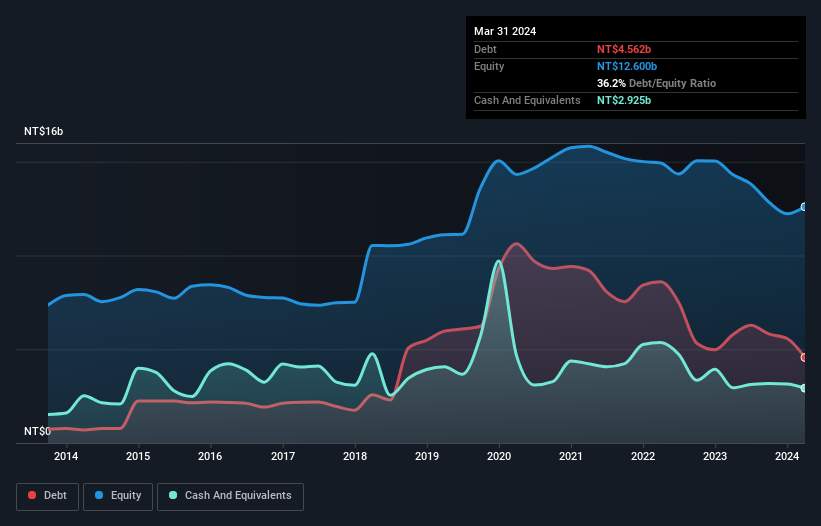Click the Cash value NT$2.925b
The height and width of the screenshot is (526, 821).
click(624, 100)
